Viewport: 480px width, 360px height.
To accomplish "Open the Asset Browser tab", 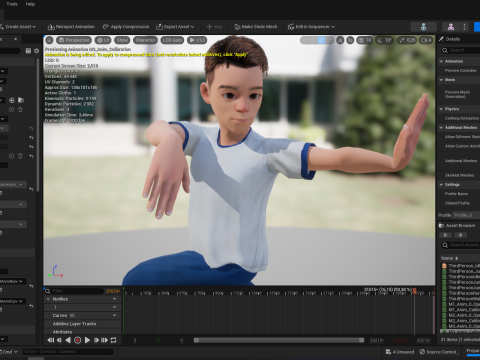I will click(457, 226).
